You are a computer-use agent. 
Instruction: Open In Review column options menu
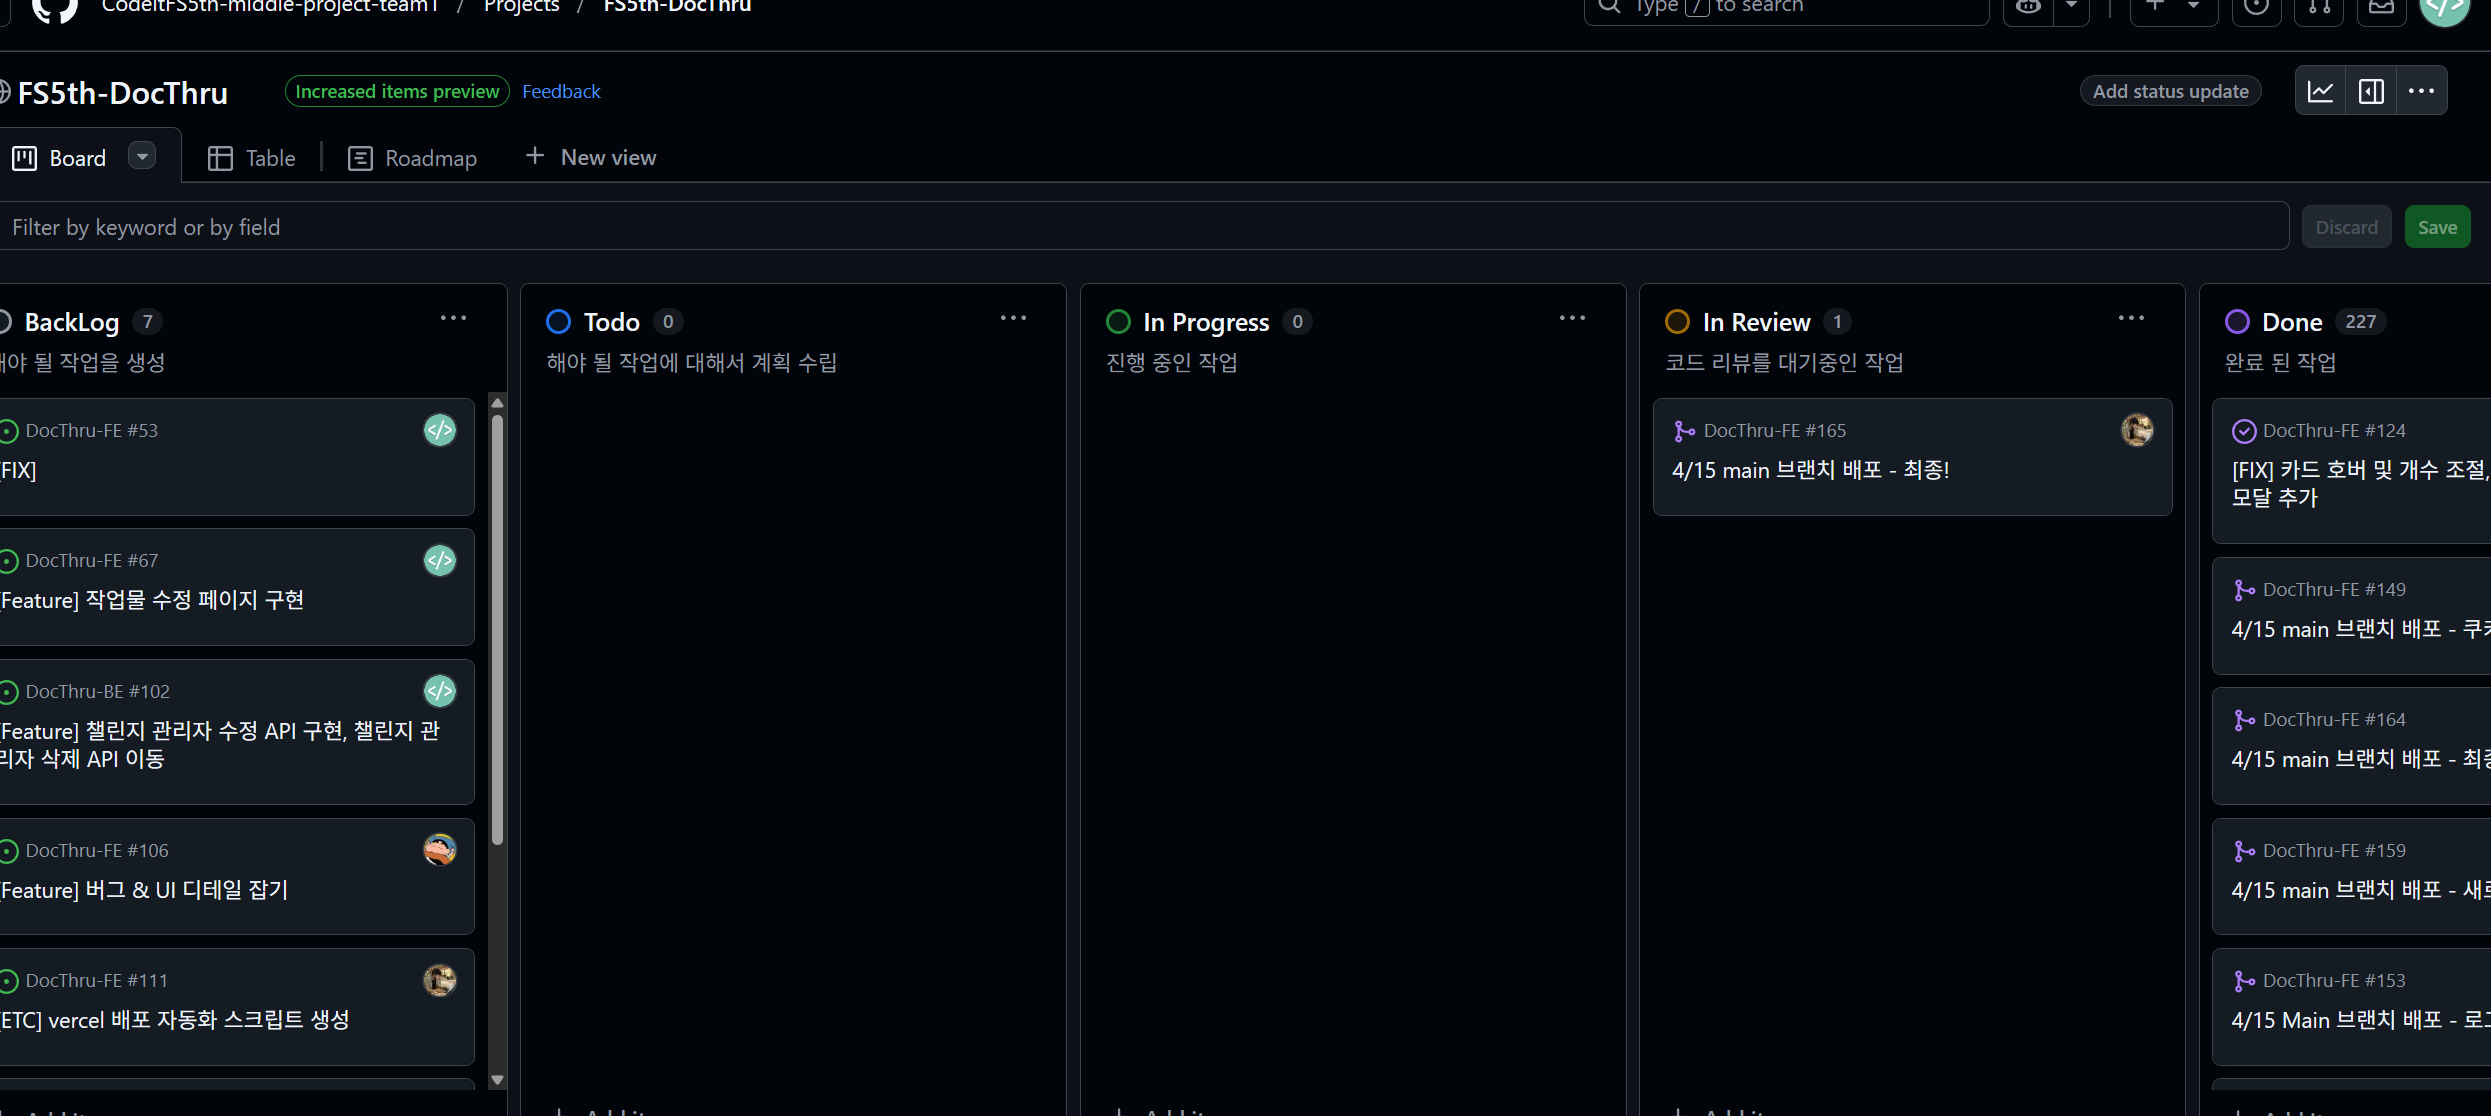click(2131, 319)
